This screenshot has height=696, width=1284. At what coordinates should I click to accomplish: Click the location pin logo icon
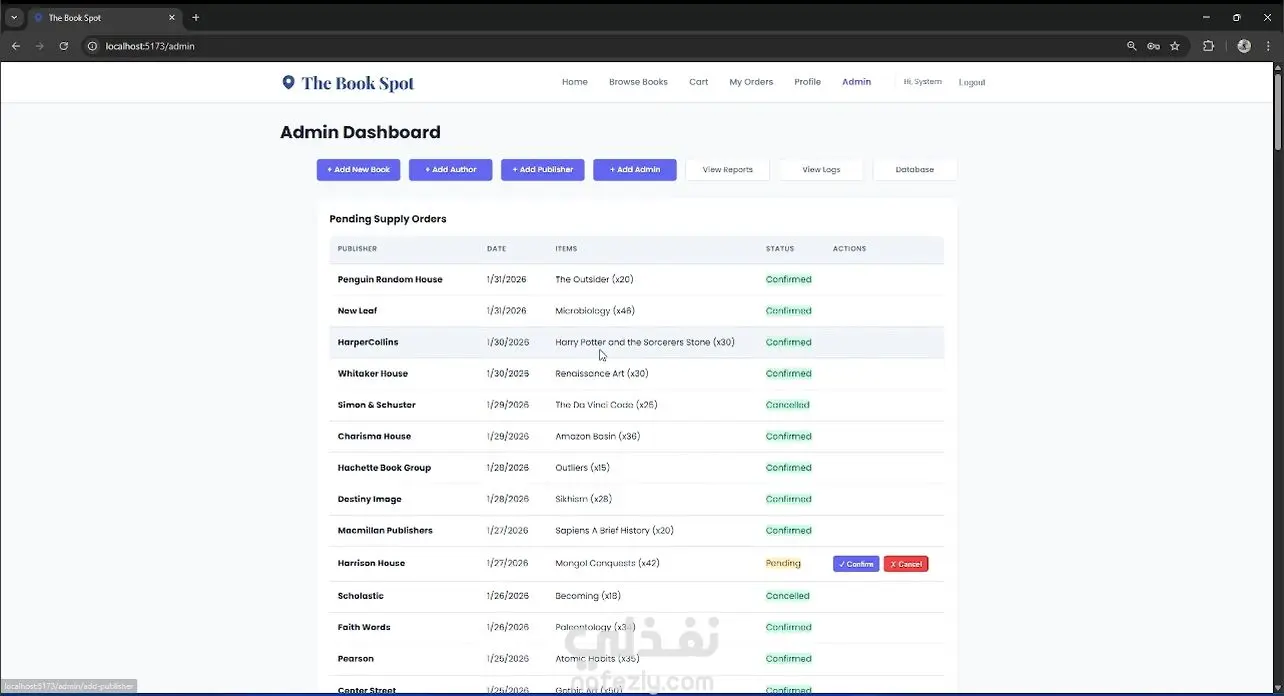pyautogui.click(x=288, y=83)
